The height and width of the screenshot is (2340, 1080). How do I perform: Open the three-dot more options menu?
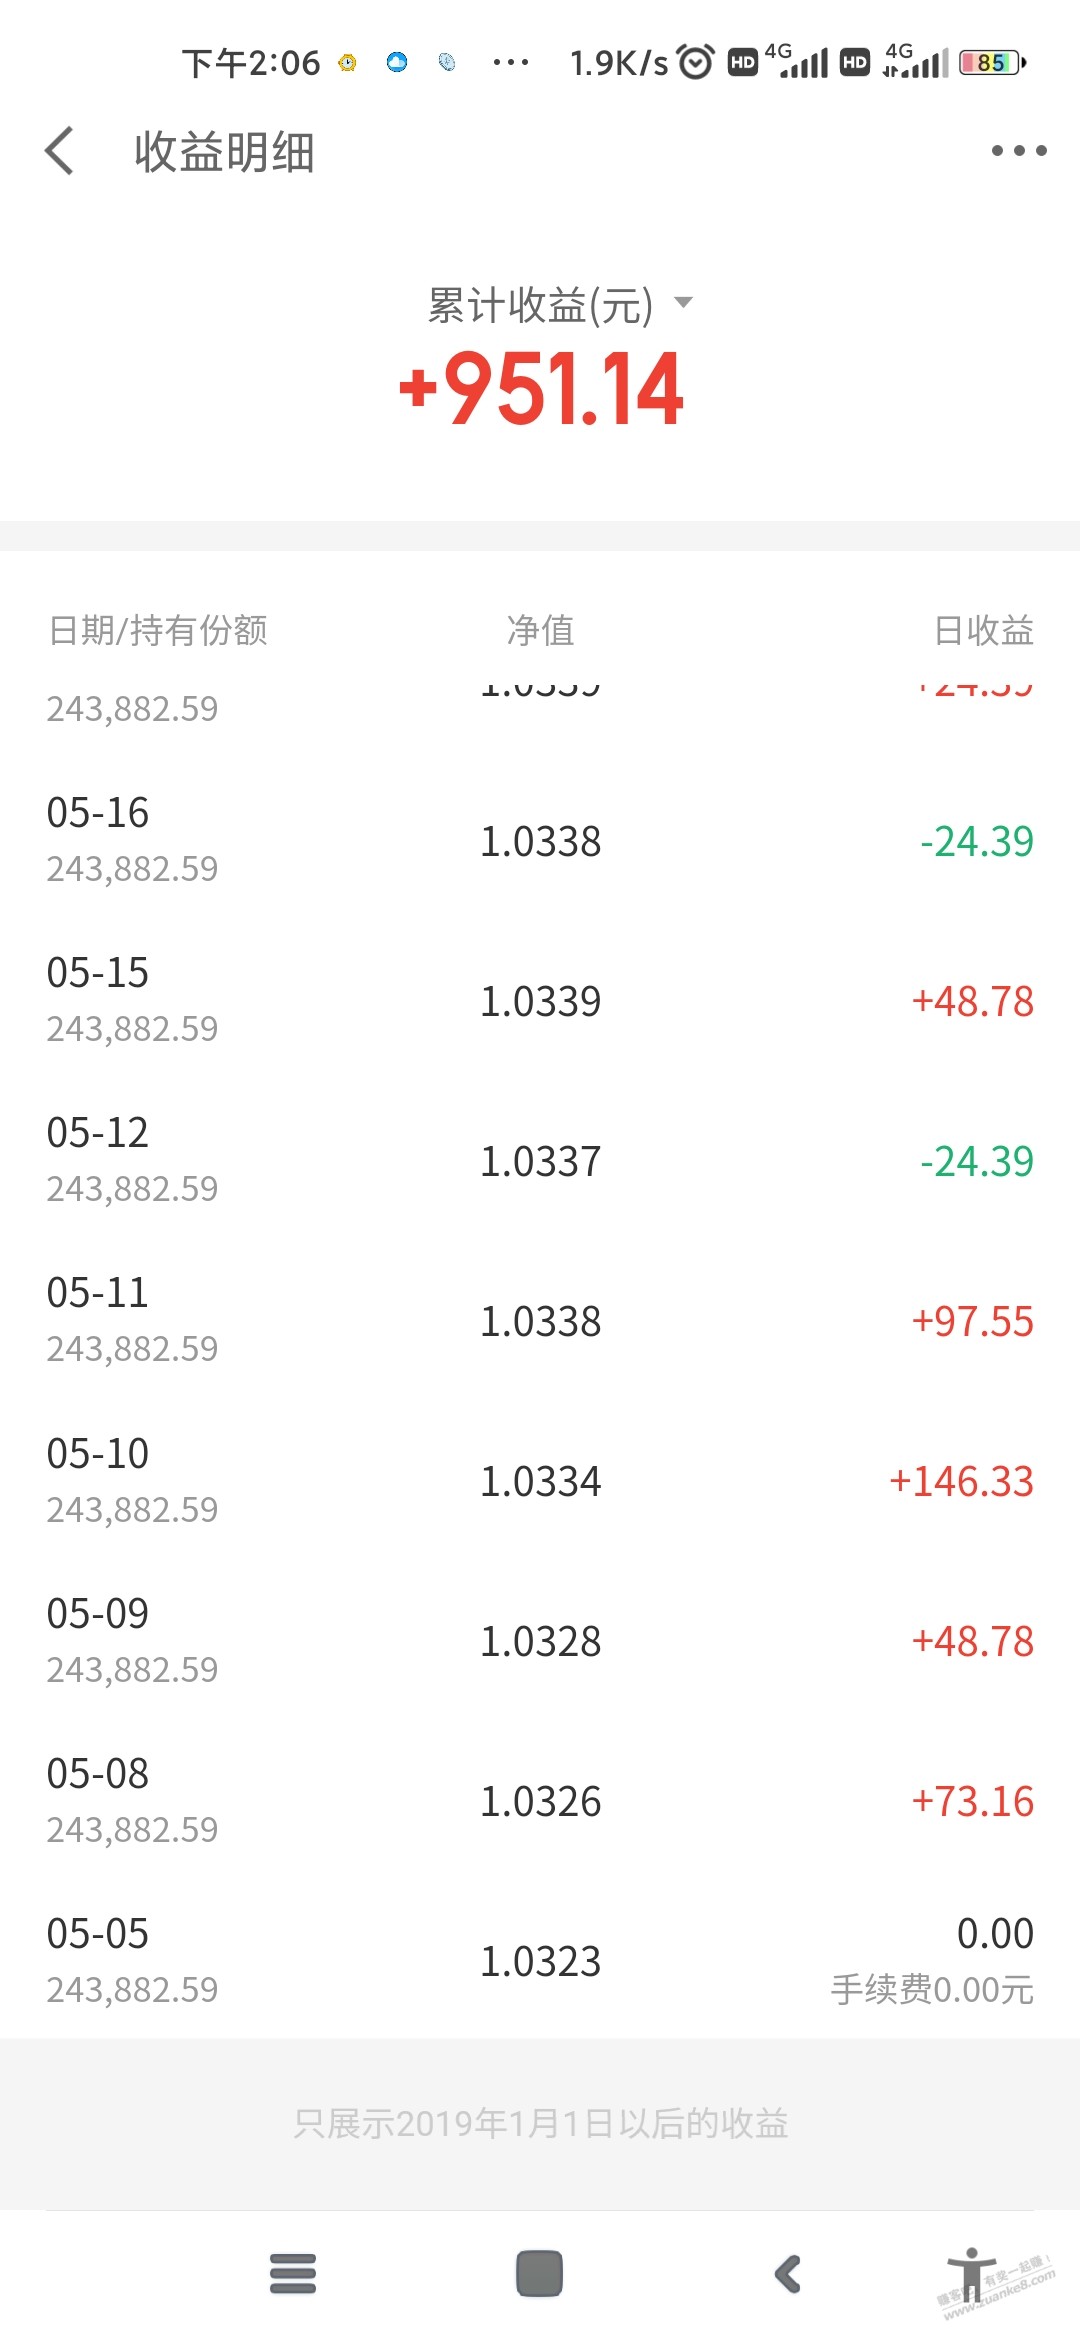tap(1018, 151)
